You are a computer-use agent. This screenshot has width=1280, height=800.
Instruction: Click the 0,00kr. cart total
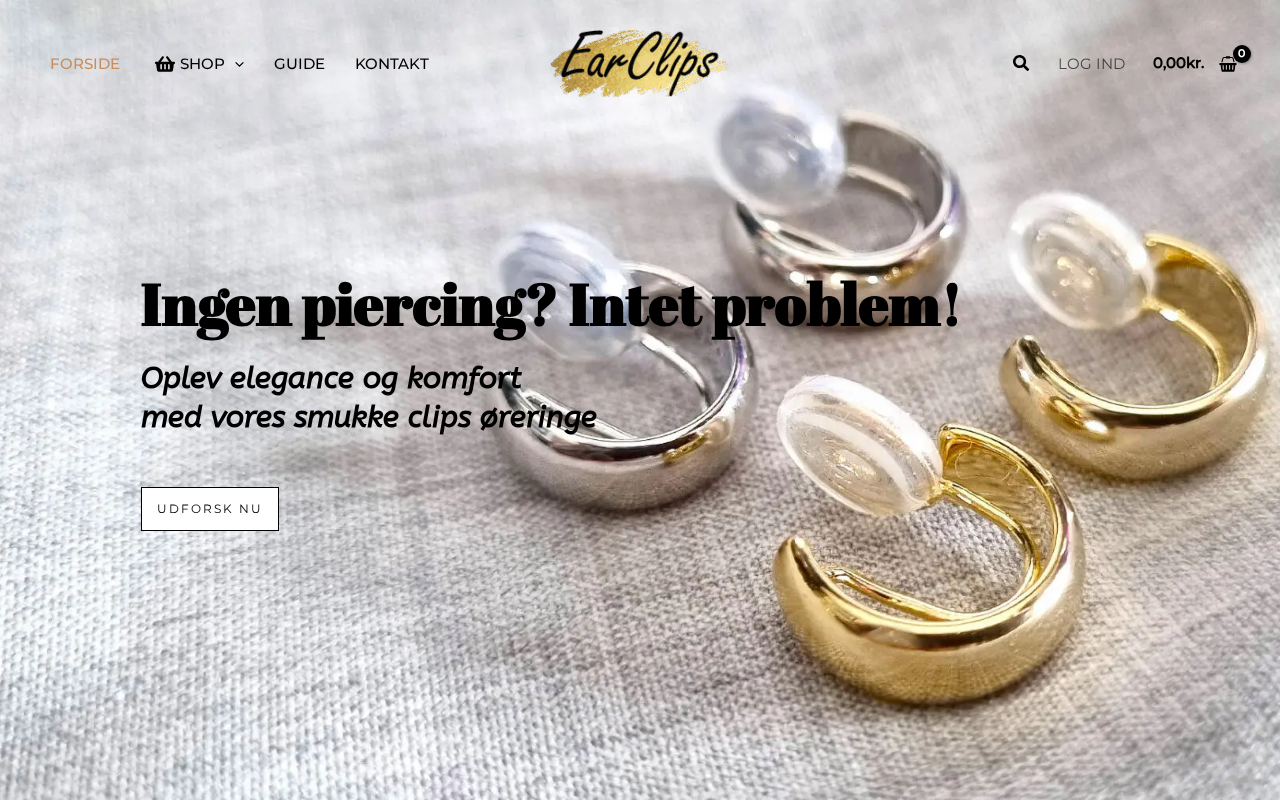click(x=1178, y=63)
